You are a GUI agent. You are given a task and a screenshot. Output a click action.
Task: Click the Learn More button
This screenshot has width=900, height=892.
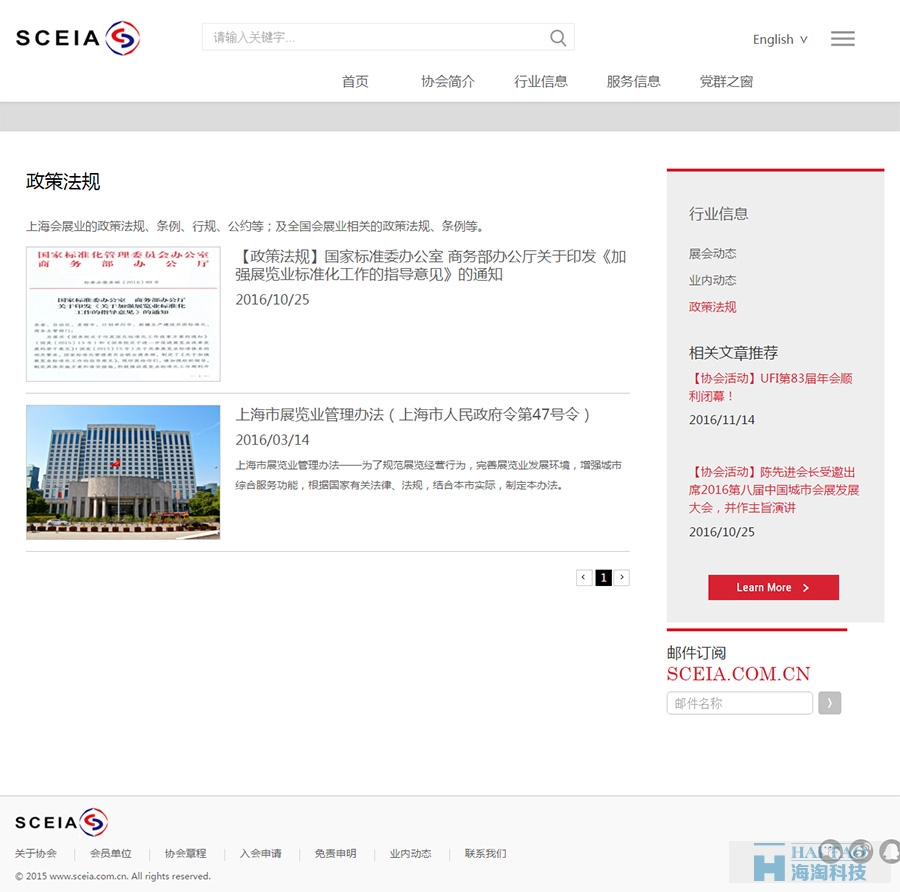[x=773, y=587]
